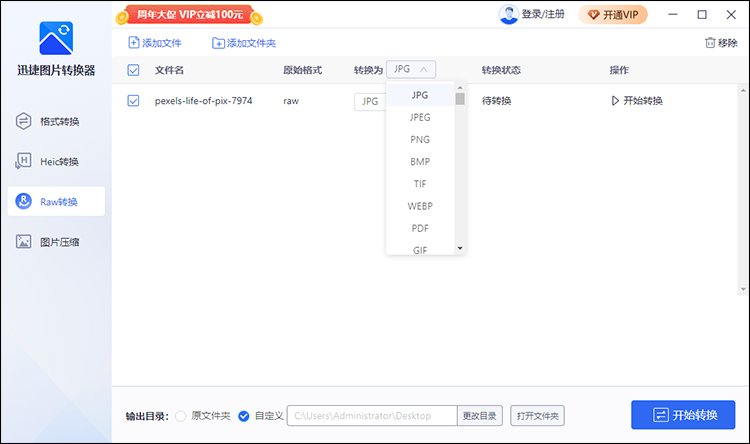The height and width of the screenshot is (444, 750).
Task: Choose WEBP in the format list
Action: click(x=420, y=206)
